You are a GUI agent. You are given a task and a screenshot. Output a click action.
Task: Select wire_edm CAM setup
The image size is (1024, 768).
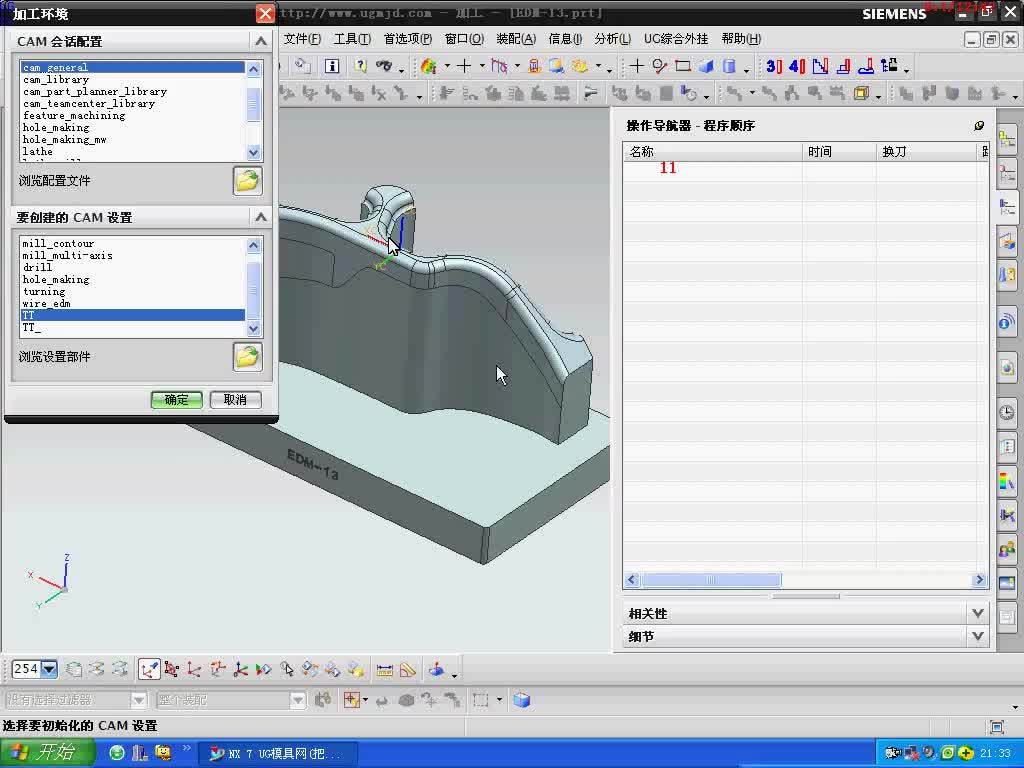pyautogui.click(x=133, y=303)
